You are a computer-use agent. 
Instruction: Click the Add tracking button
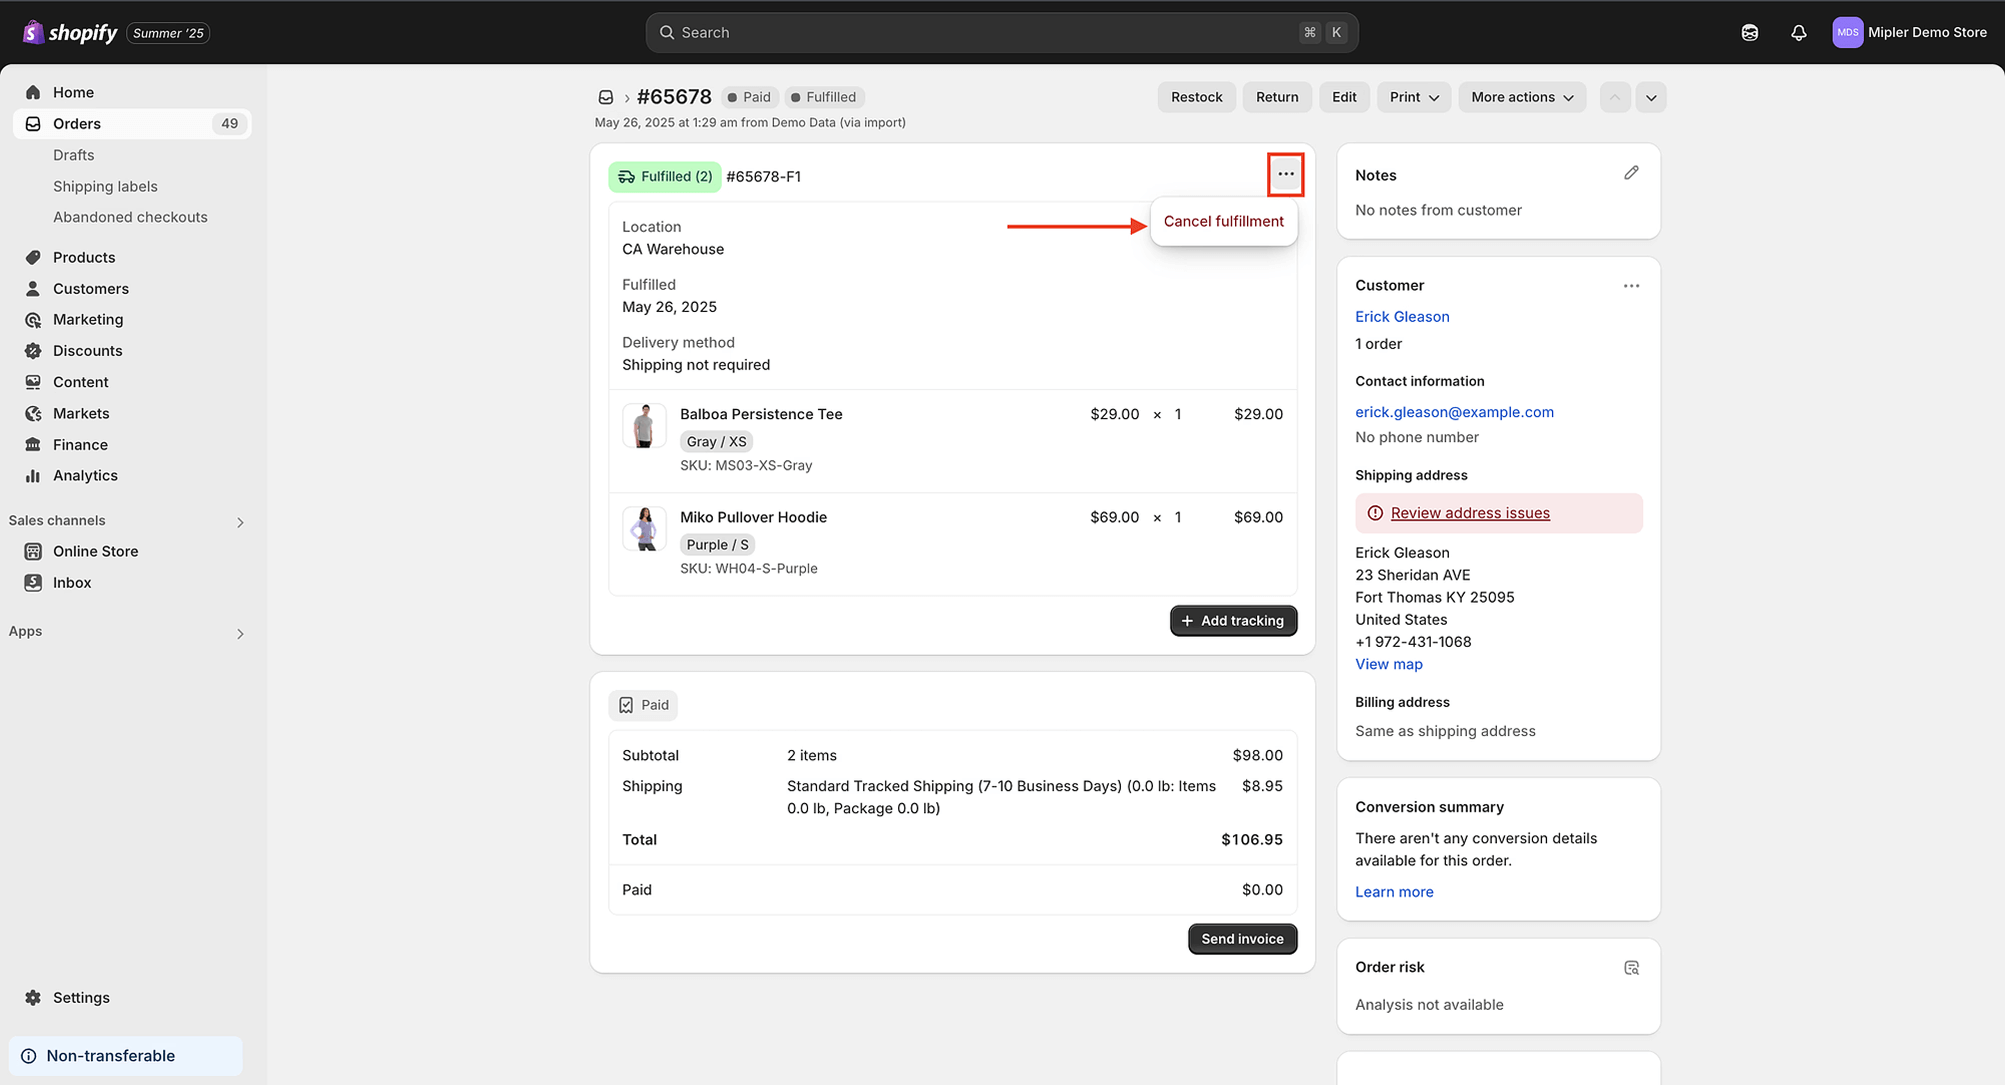(1233, 621)
